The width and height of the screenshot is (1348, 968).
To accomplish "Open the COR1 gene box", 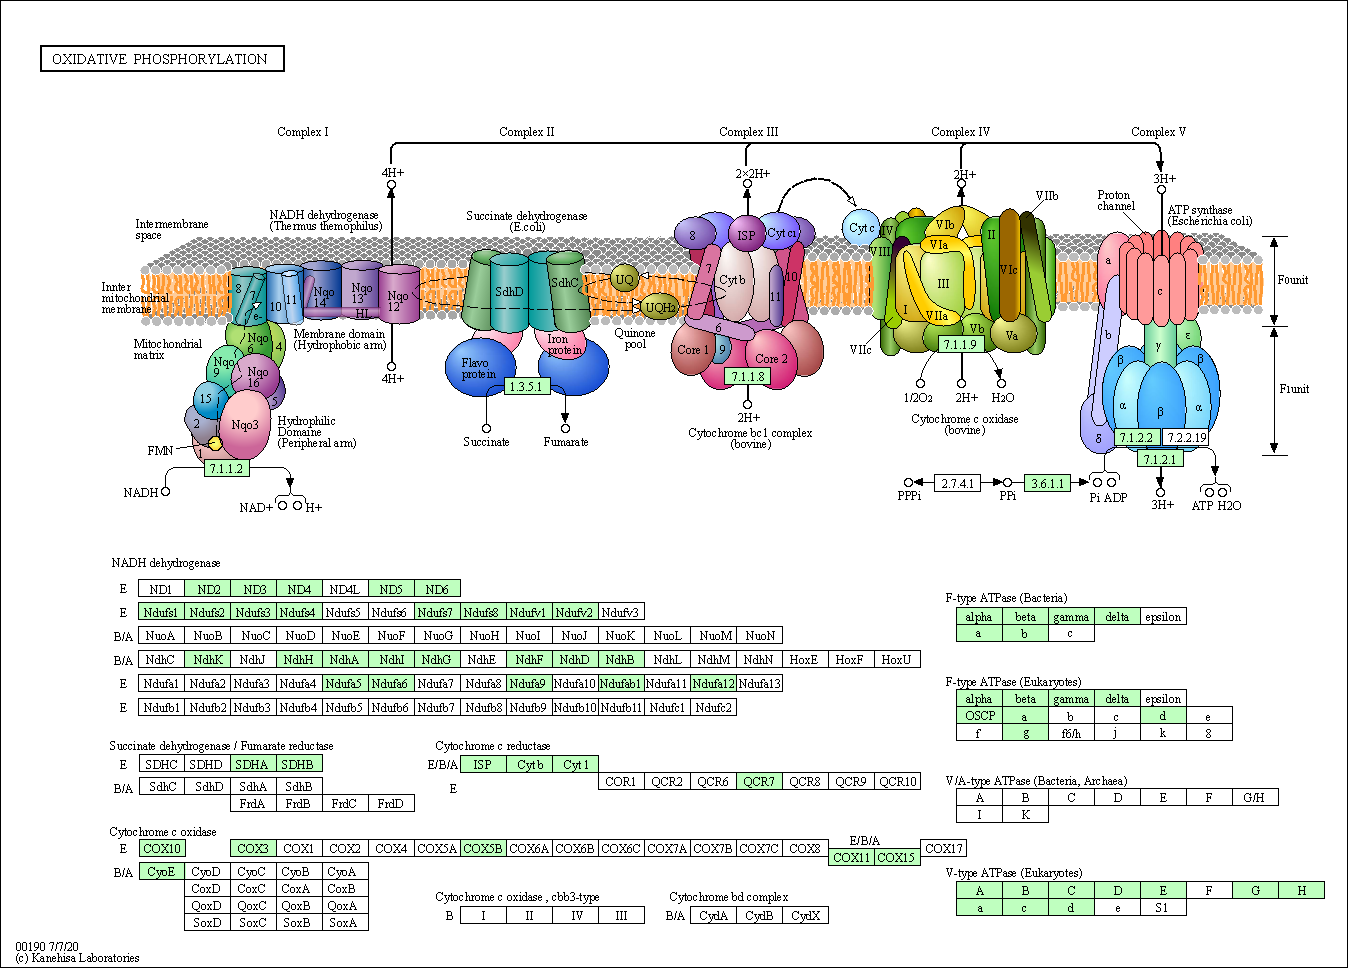I will coord(621,781).
